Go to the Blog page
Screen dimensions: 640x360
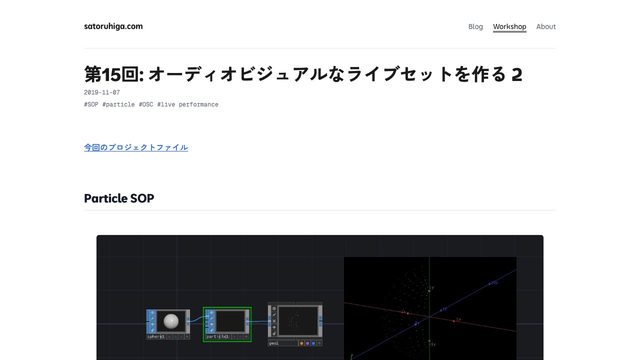(x=476, y=27)
